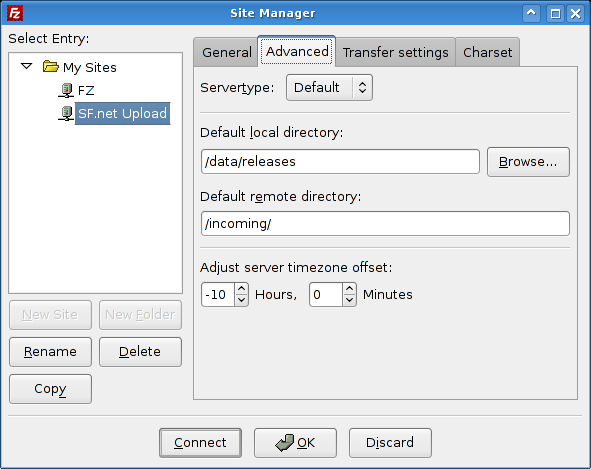Select the My Sites folder icon

[x=51, y=67]
